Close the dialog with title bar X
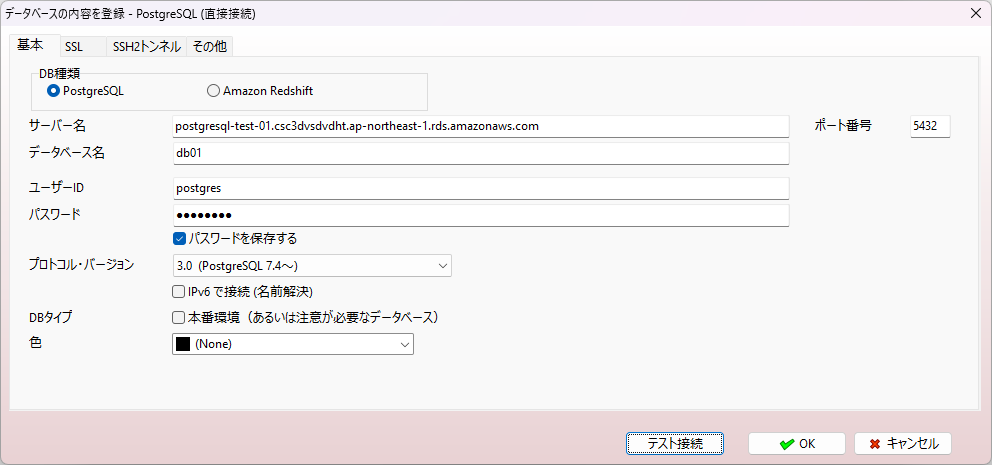This screenshot has height=465, width=992. (x=975, y=13)
